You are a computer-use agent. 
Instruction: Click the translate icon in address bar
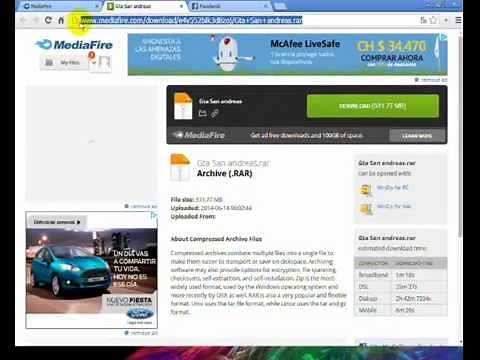click(x=423, y=20)
